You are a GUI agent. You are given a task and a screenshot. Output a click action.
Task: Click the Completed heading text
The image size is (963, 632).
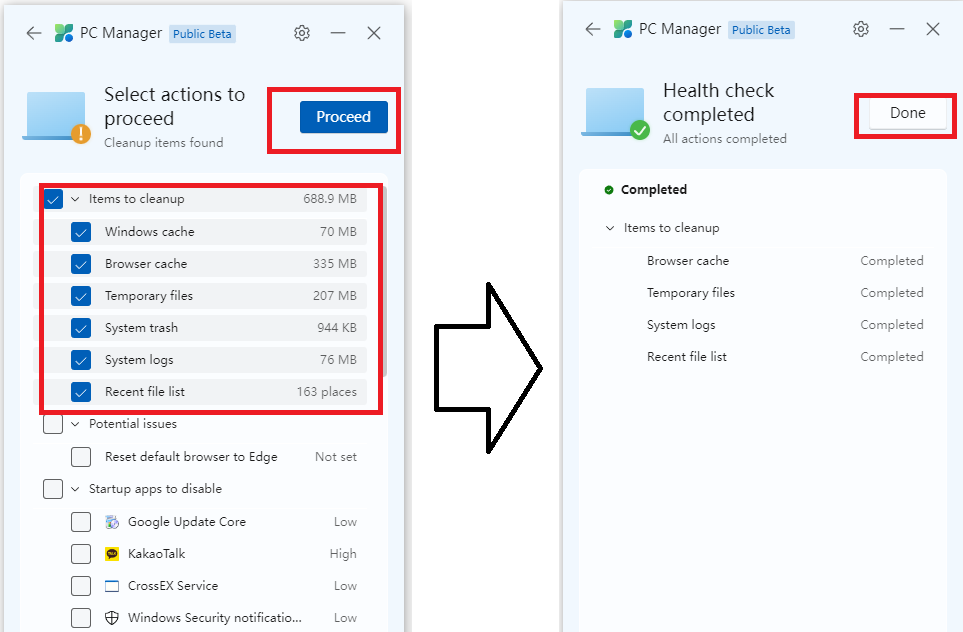653,190
